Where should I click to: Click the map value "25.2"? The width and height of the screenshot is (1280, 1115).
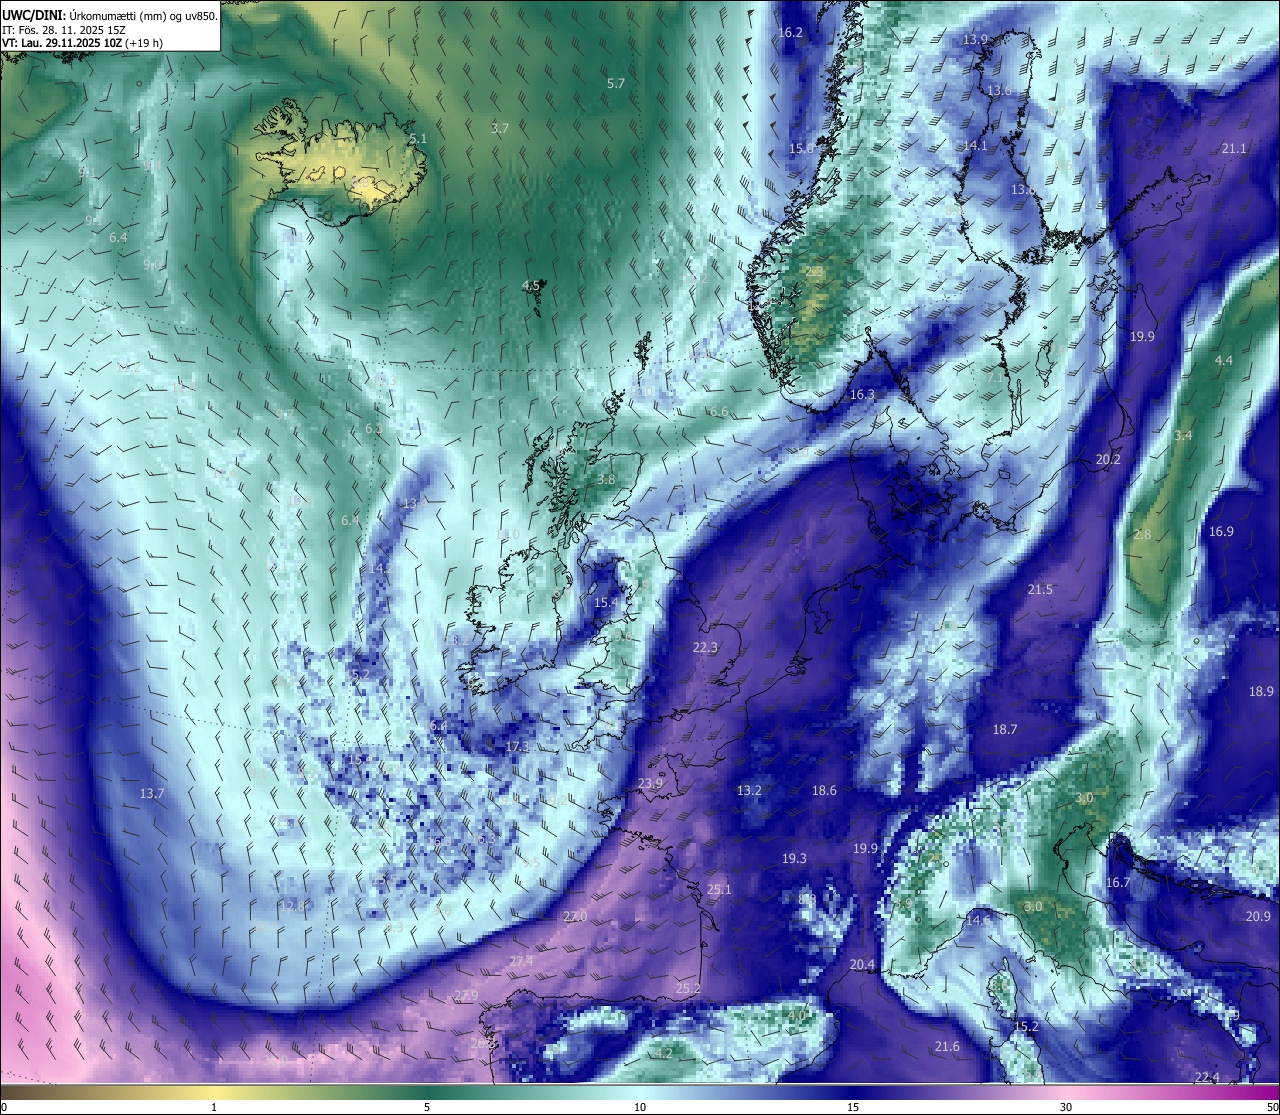coord(688,989)
